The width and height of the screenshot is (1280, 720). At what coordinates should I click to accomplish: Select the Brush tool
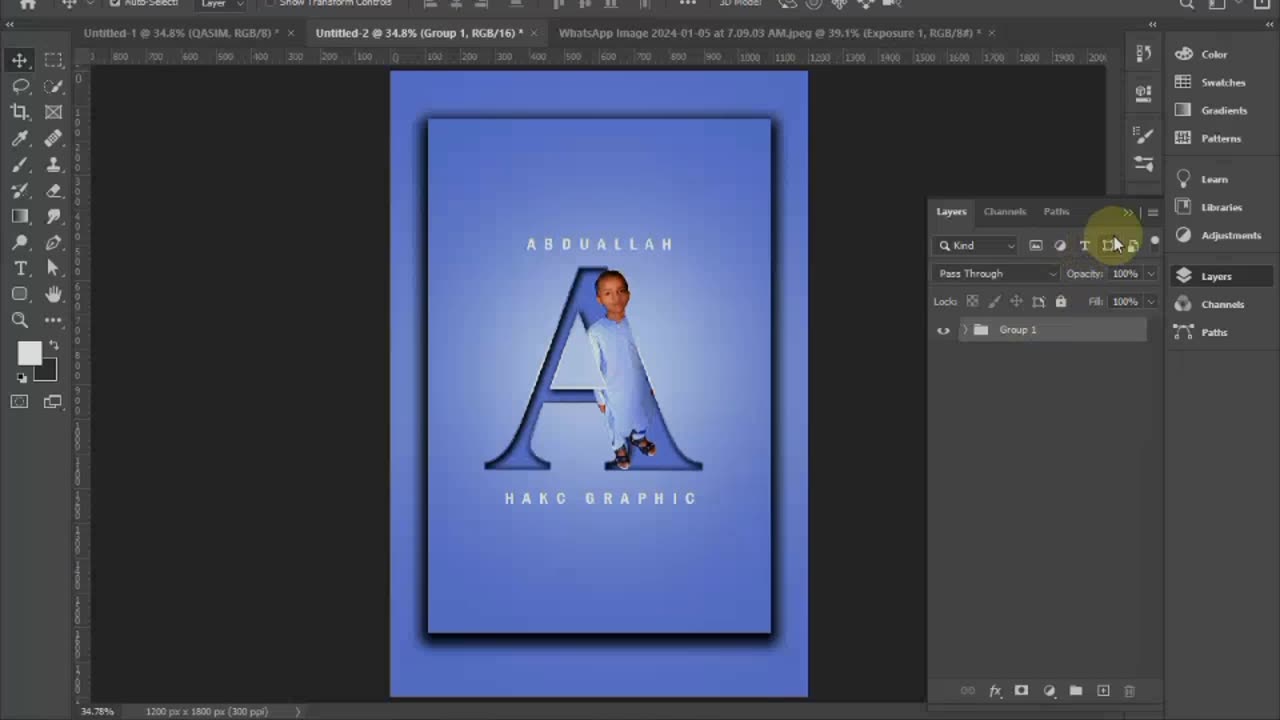20,165
